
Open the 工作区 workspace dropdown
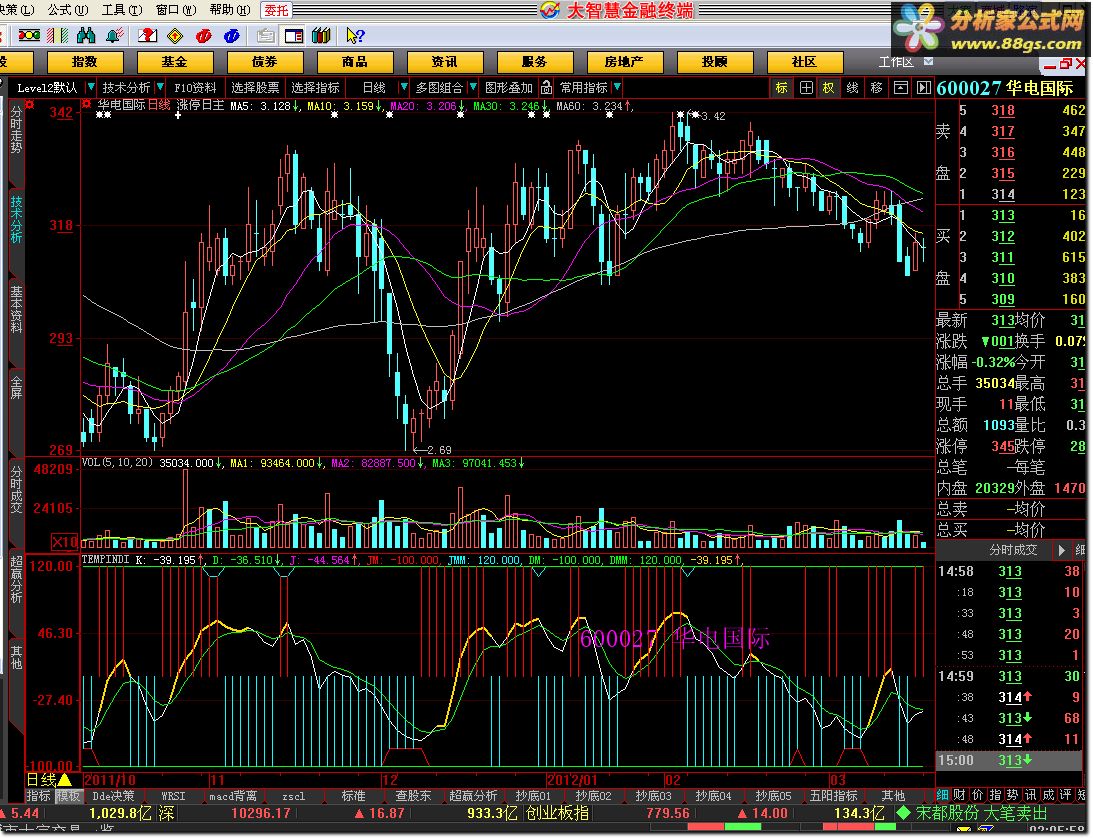pos(928,61)
